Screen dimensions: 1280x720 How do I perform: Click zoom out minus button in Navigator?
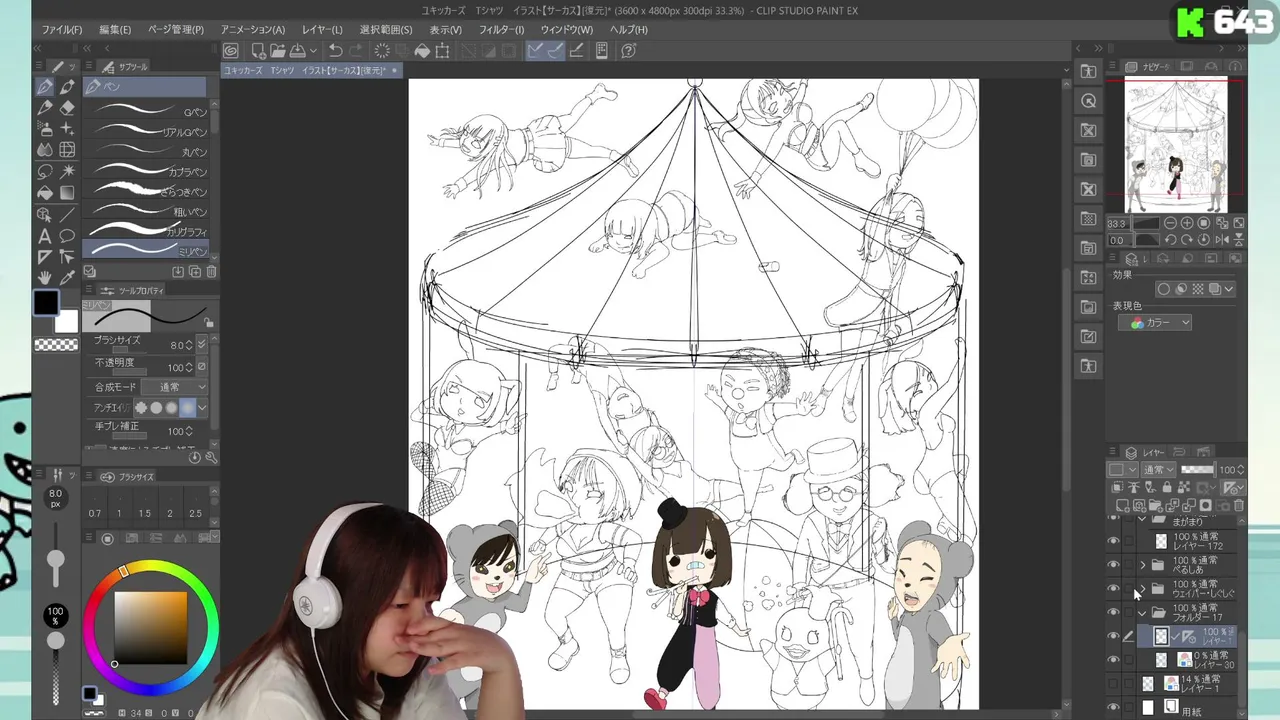[1171, 223]
